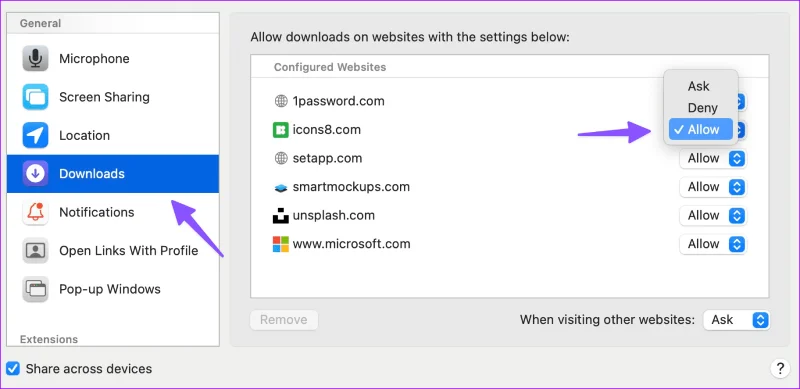The height and width of the screenshot is (389, 800).
Task: Select the smartmockups.com row text
Action: click(x=351, y=187)
